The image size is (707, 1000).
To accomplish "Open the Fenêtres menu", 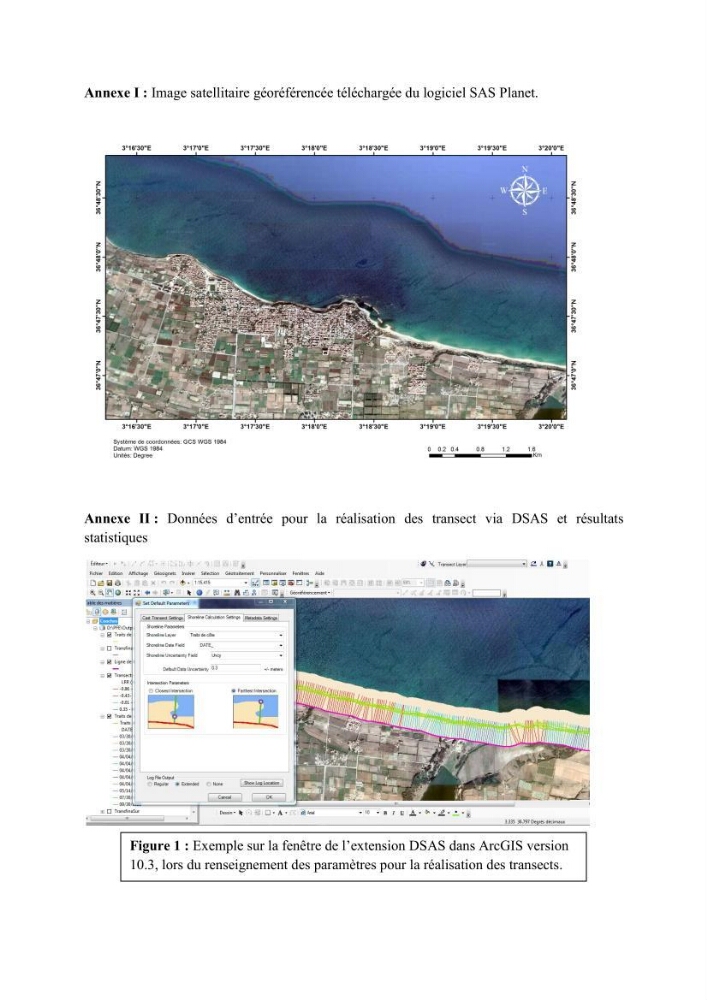I will 301,573.
